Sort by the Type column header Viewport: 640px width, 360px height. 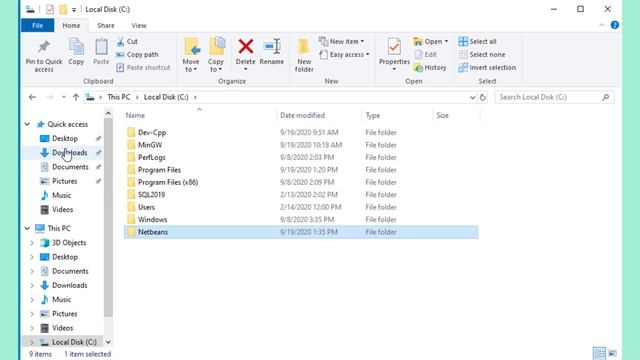coord(397,116)
